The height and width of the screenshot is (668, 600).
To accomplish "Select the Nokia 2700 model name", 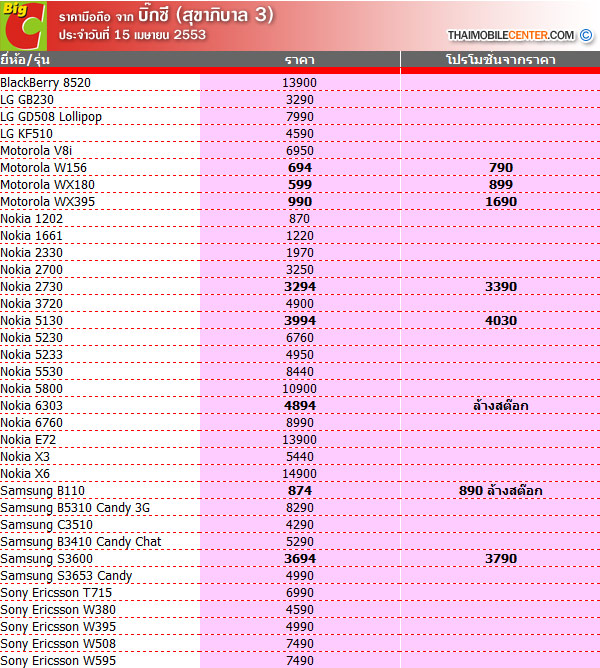I will pos(32,270).
